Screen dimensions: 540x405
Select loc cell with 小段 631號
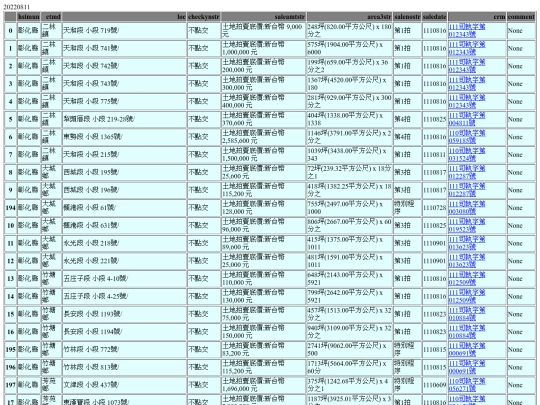click(124, 226)
